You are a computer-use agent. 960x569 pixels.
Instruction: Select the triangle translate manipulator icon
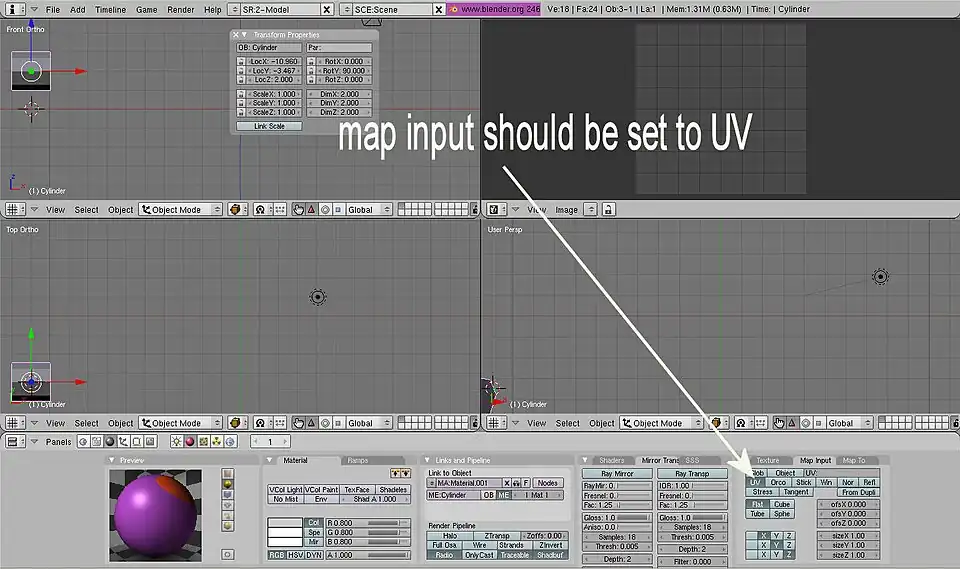311,210
